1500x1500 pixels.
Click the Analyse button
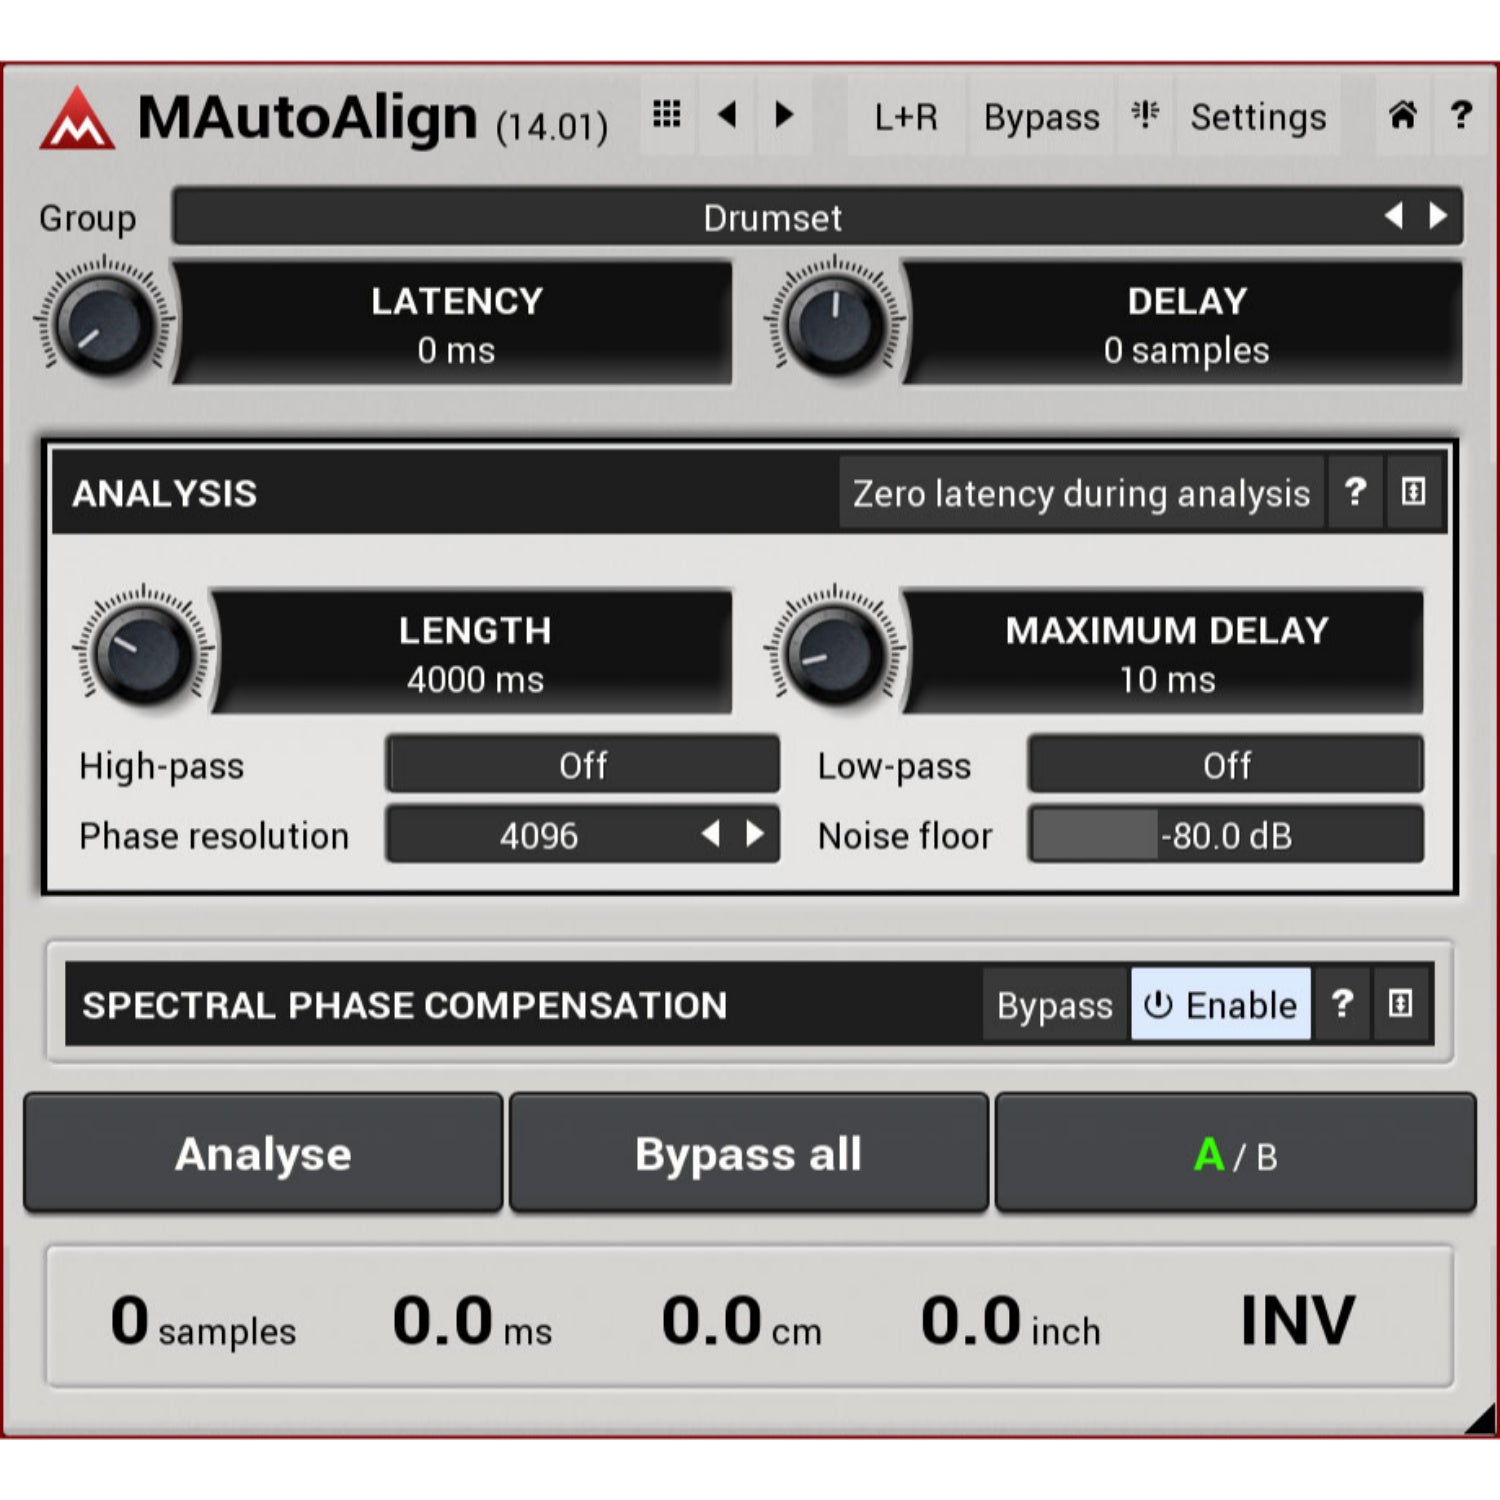[x=263, y=1153]
